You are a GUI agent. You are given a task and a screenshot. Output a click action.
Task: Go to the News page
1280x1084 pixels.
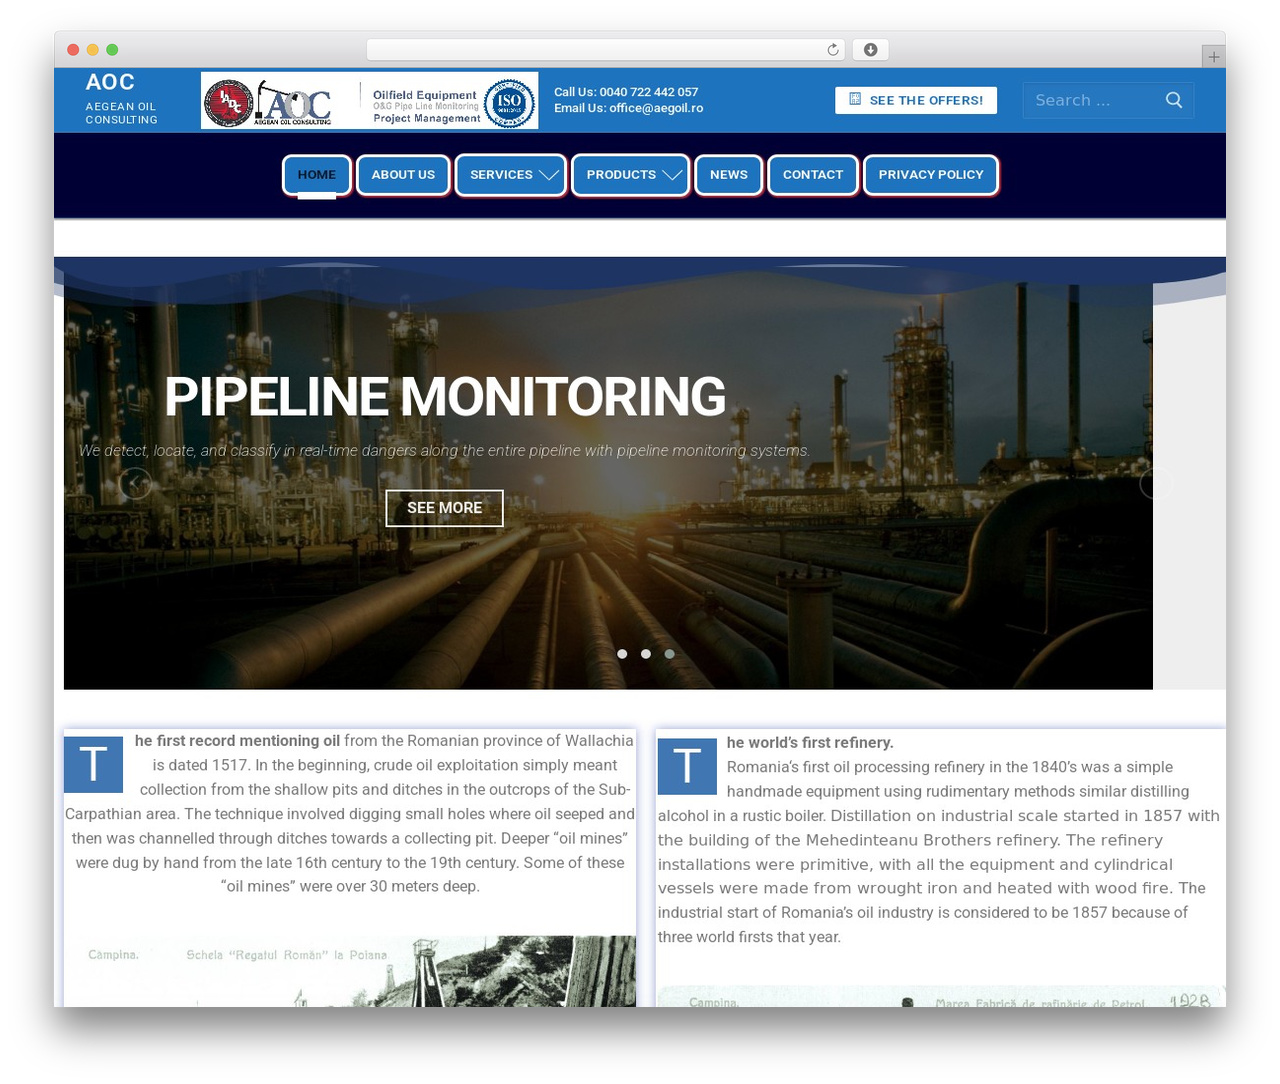(x=729, y=175)
